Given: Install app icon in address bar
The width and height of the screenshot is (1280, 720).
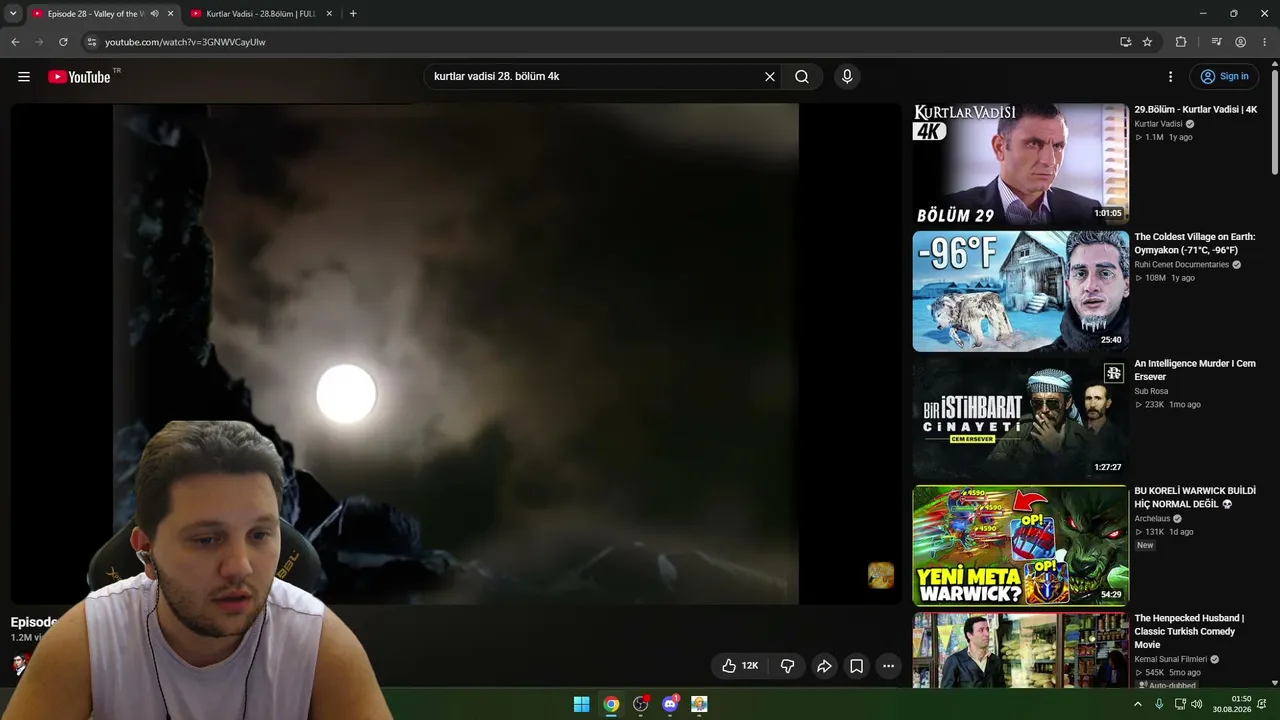Looking at the screenshot, I should (x=1125, y=42).
